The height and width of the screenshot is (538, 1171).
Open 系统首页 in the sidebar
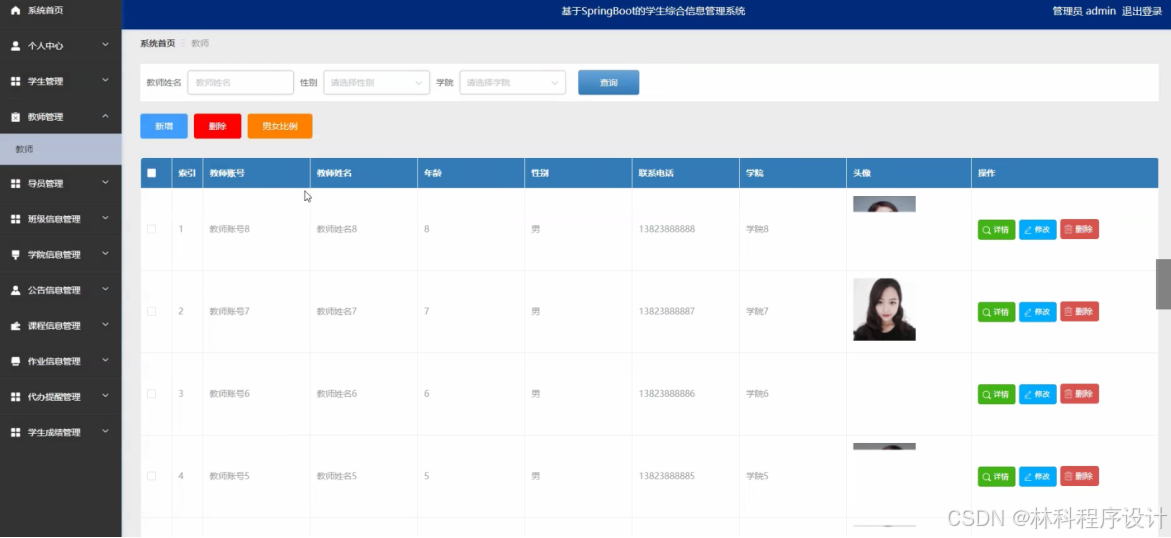[60, 11]
